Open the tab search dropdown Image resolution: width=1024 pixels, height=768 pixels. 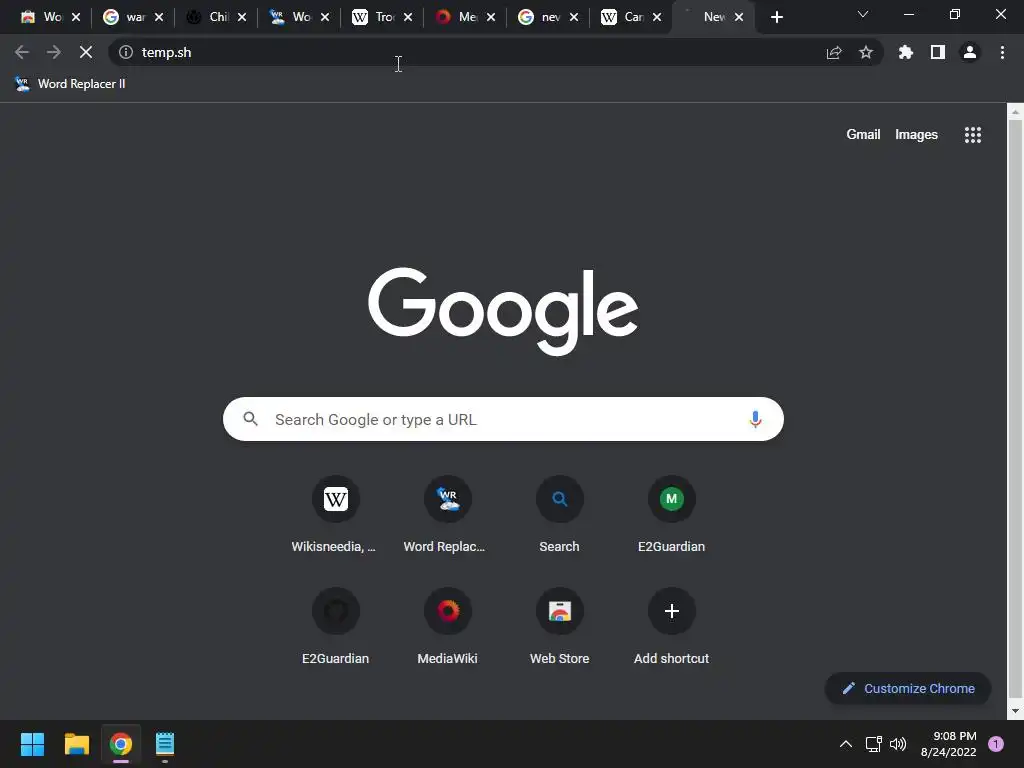pyautogui.click(x=863, y=14)
